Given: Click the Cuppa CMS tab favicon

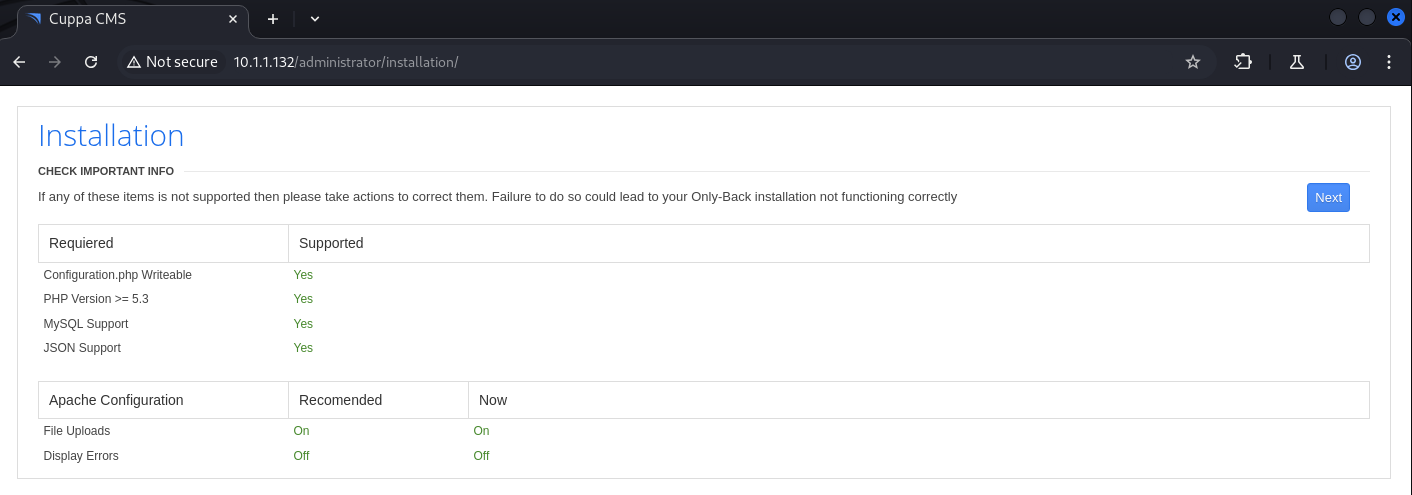Looking at the screenshot, I should point(36,19).
